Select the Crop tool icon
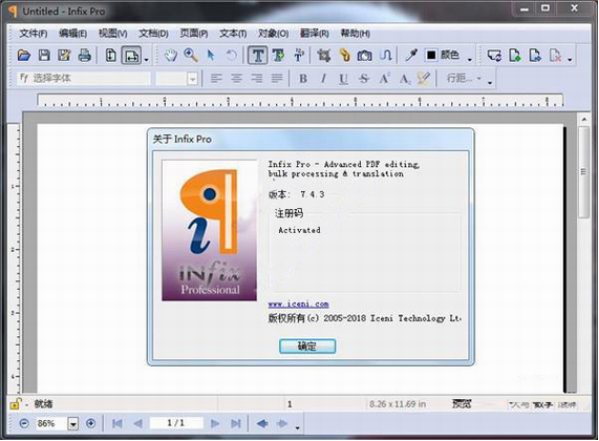The image size is (599, 441). (324, 56)
